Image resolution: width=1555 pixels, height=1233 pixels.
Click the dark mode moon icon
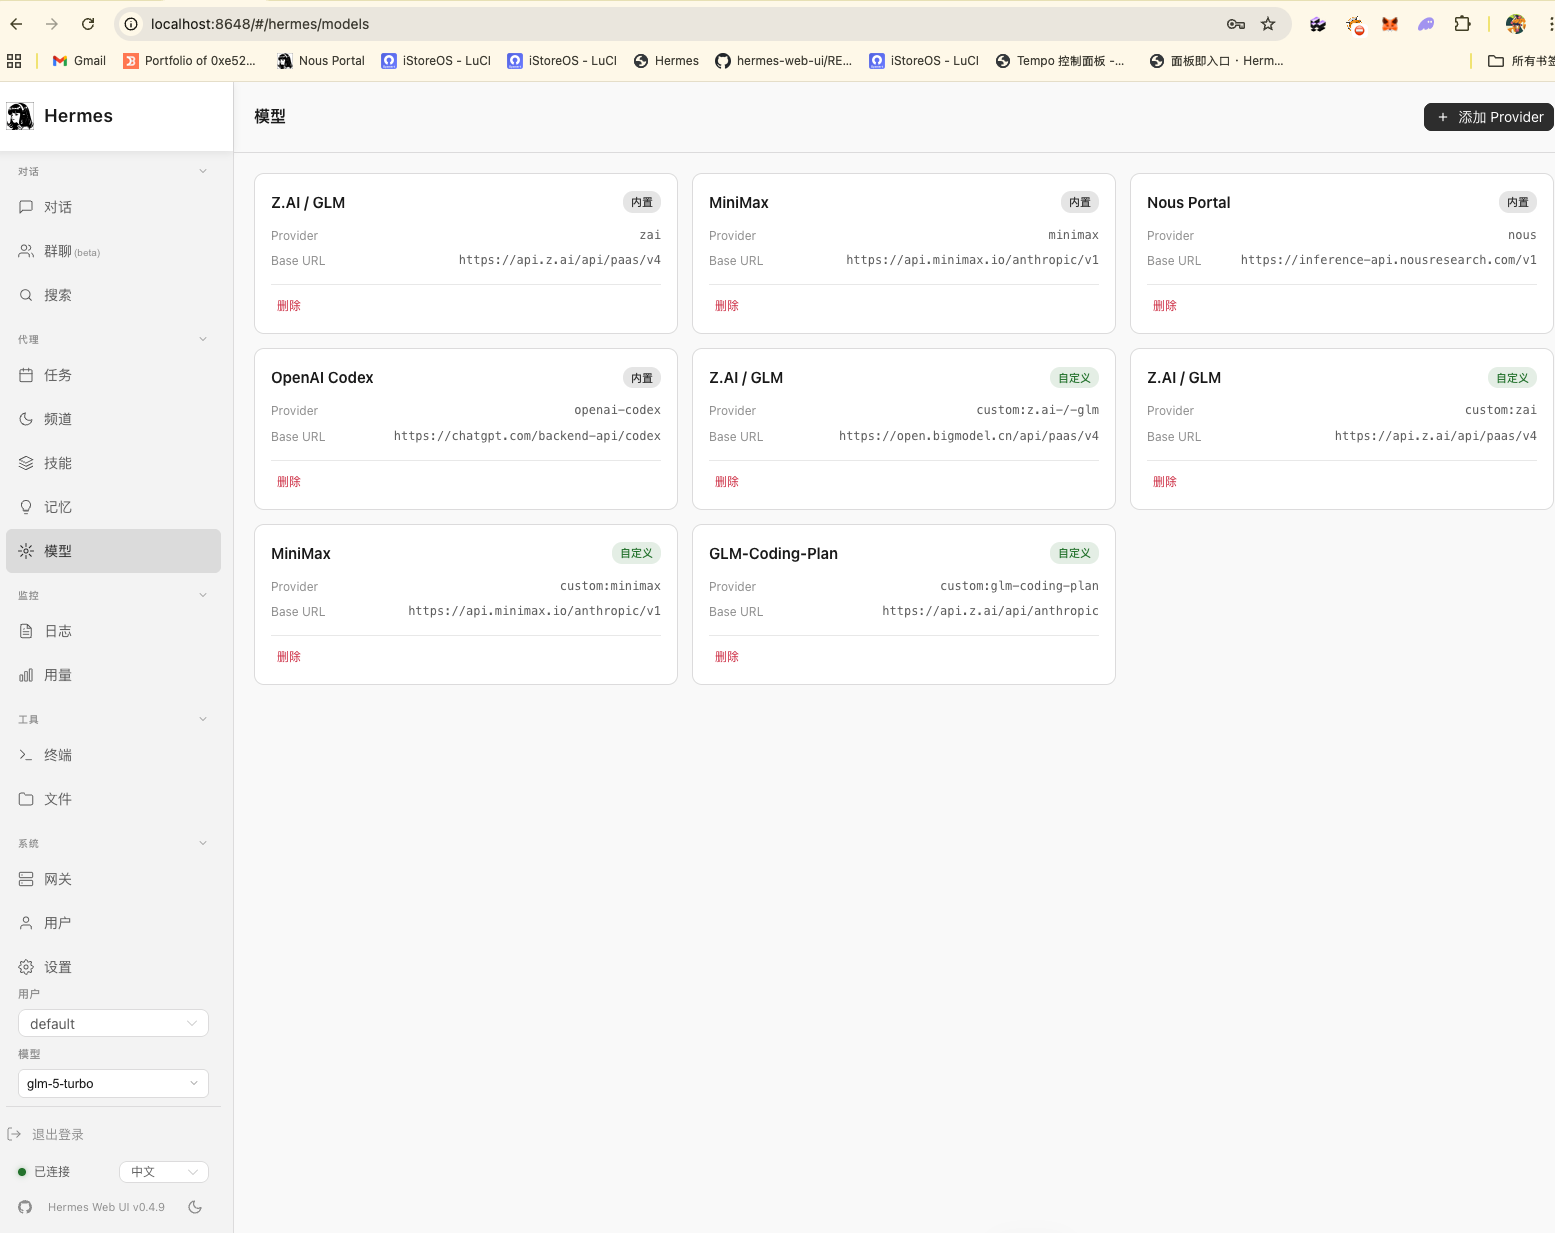pos(195,1207)
